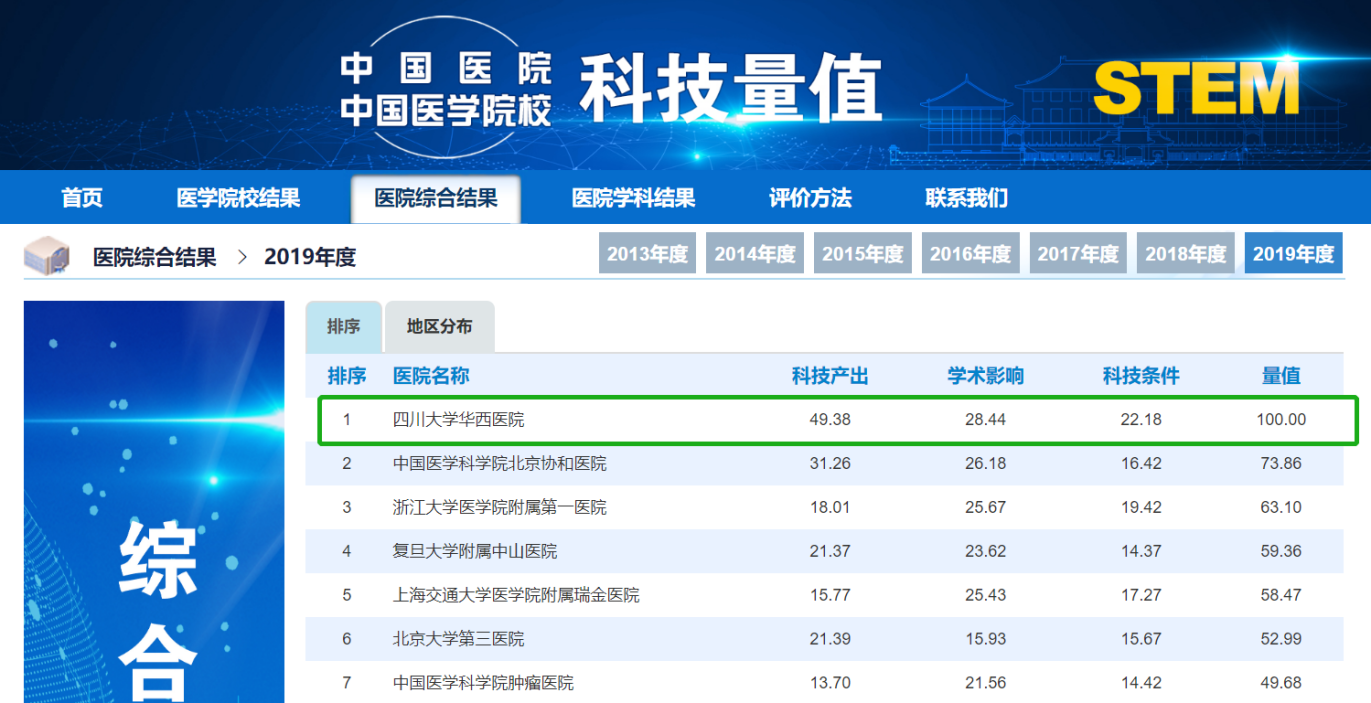
Task: Click the 49.68 量值 value
Action: point(1281,683)
